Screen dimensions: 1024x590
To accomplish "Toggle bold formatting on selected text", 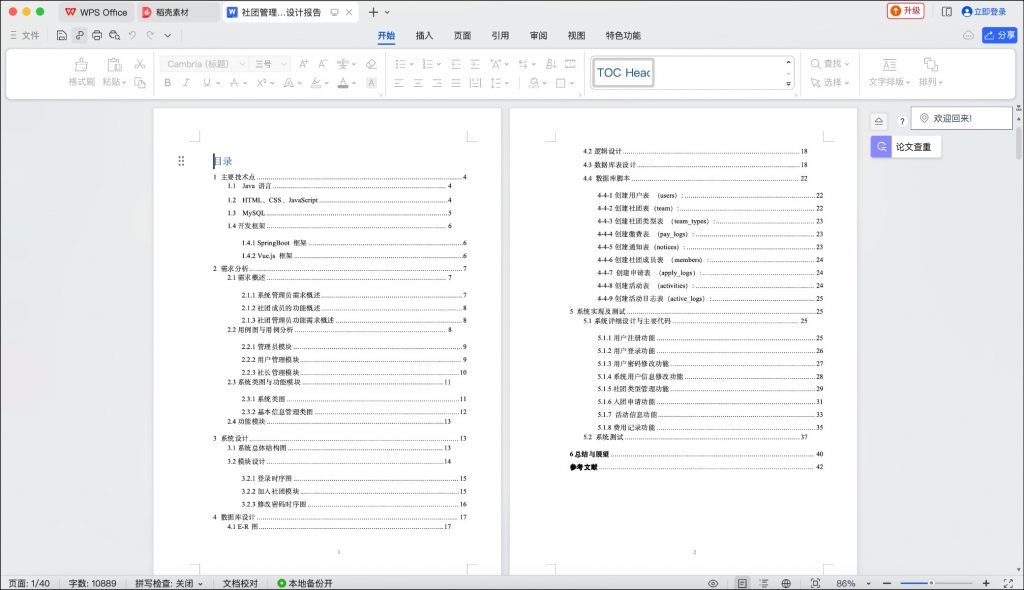I will tap(168, 83).
